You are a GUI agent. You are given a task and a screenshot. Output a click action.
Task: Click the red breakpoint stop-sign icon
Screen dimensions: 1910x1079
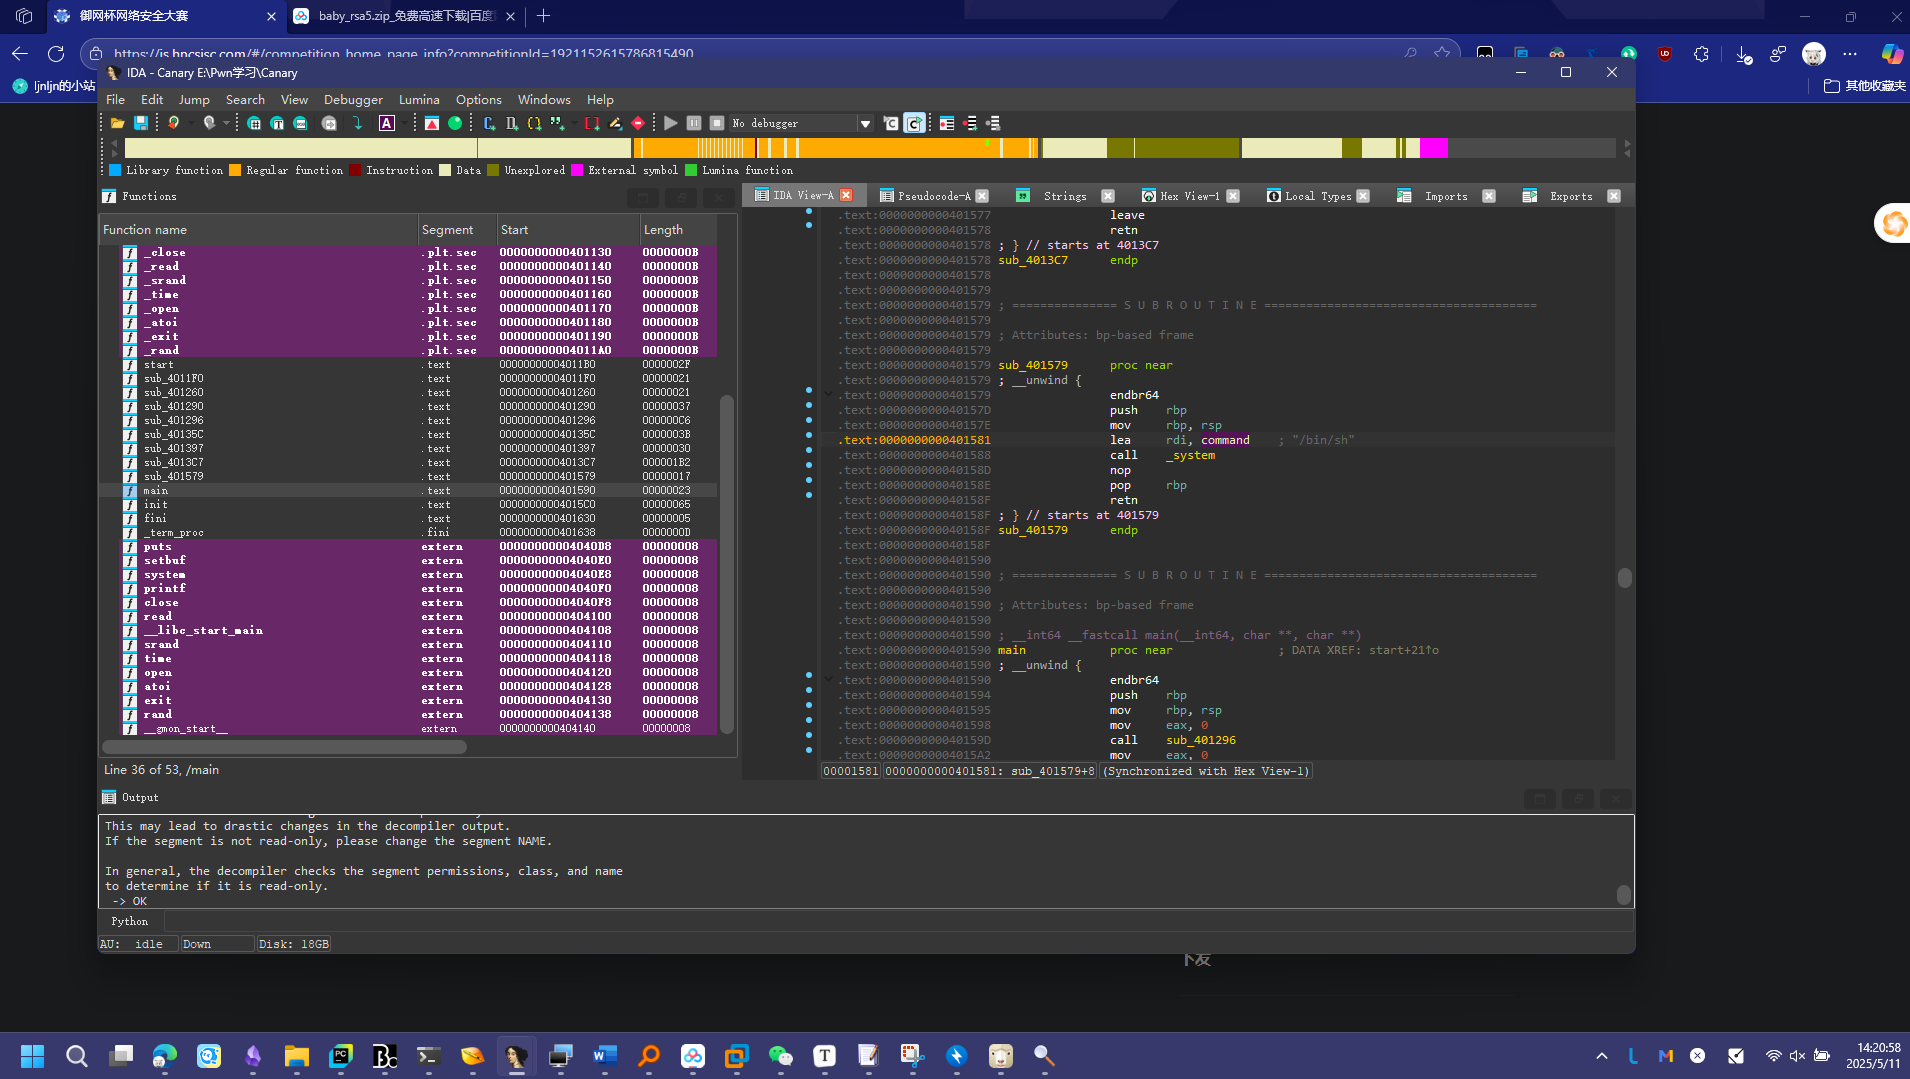pyautogui.click(x=638, y=123)
